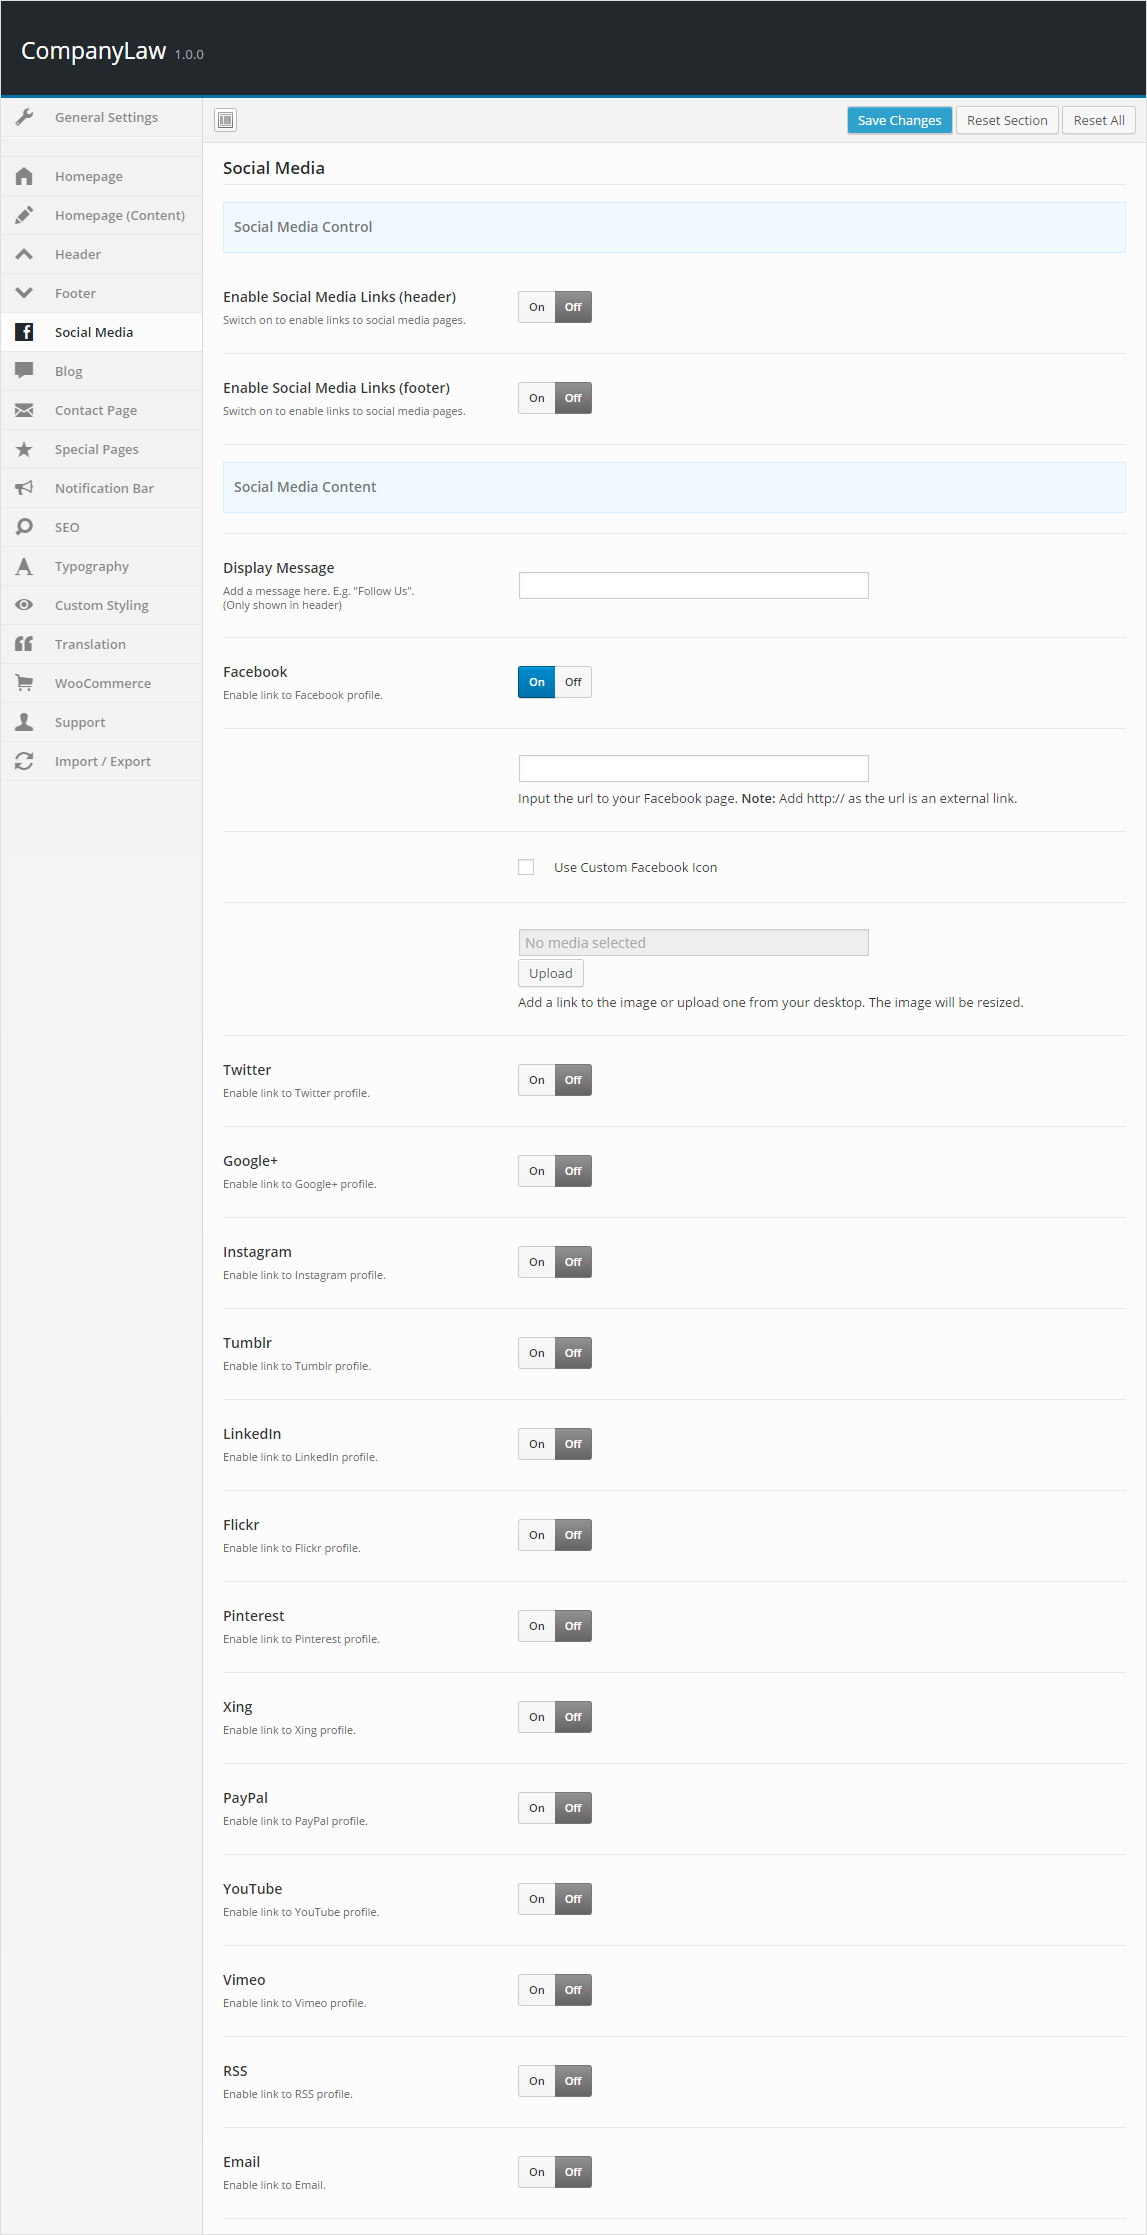Focus the Display Message text field
The image size is (1147, 2235).
693,585
